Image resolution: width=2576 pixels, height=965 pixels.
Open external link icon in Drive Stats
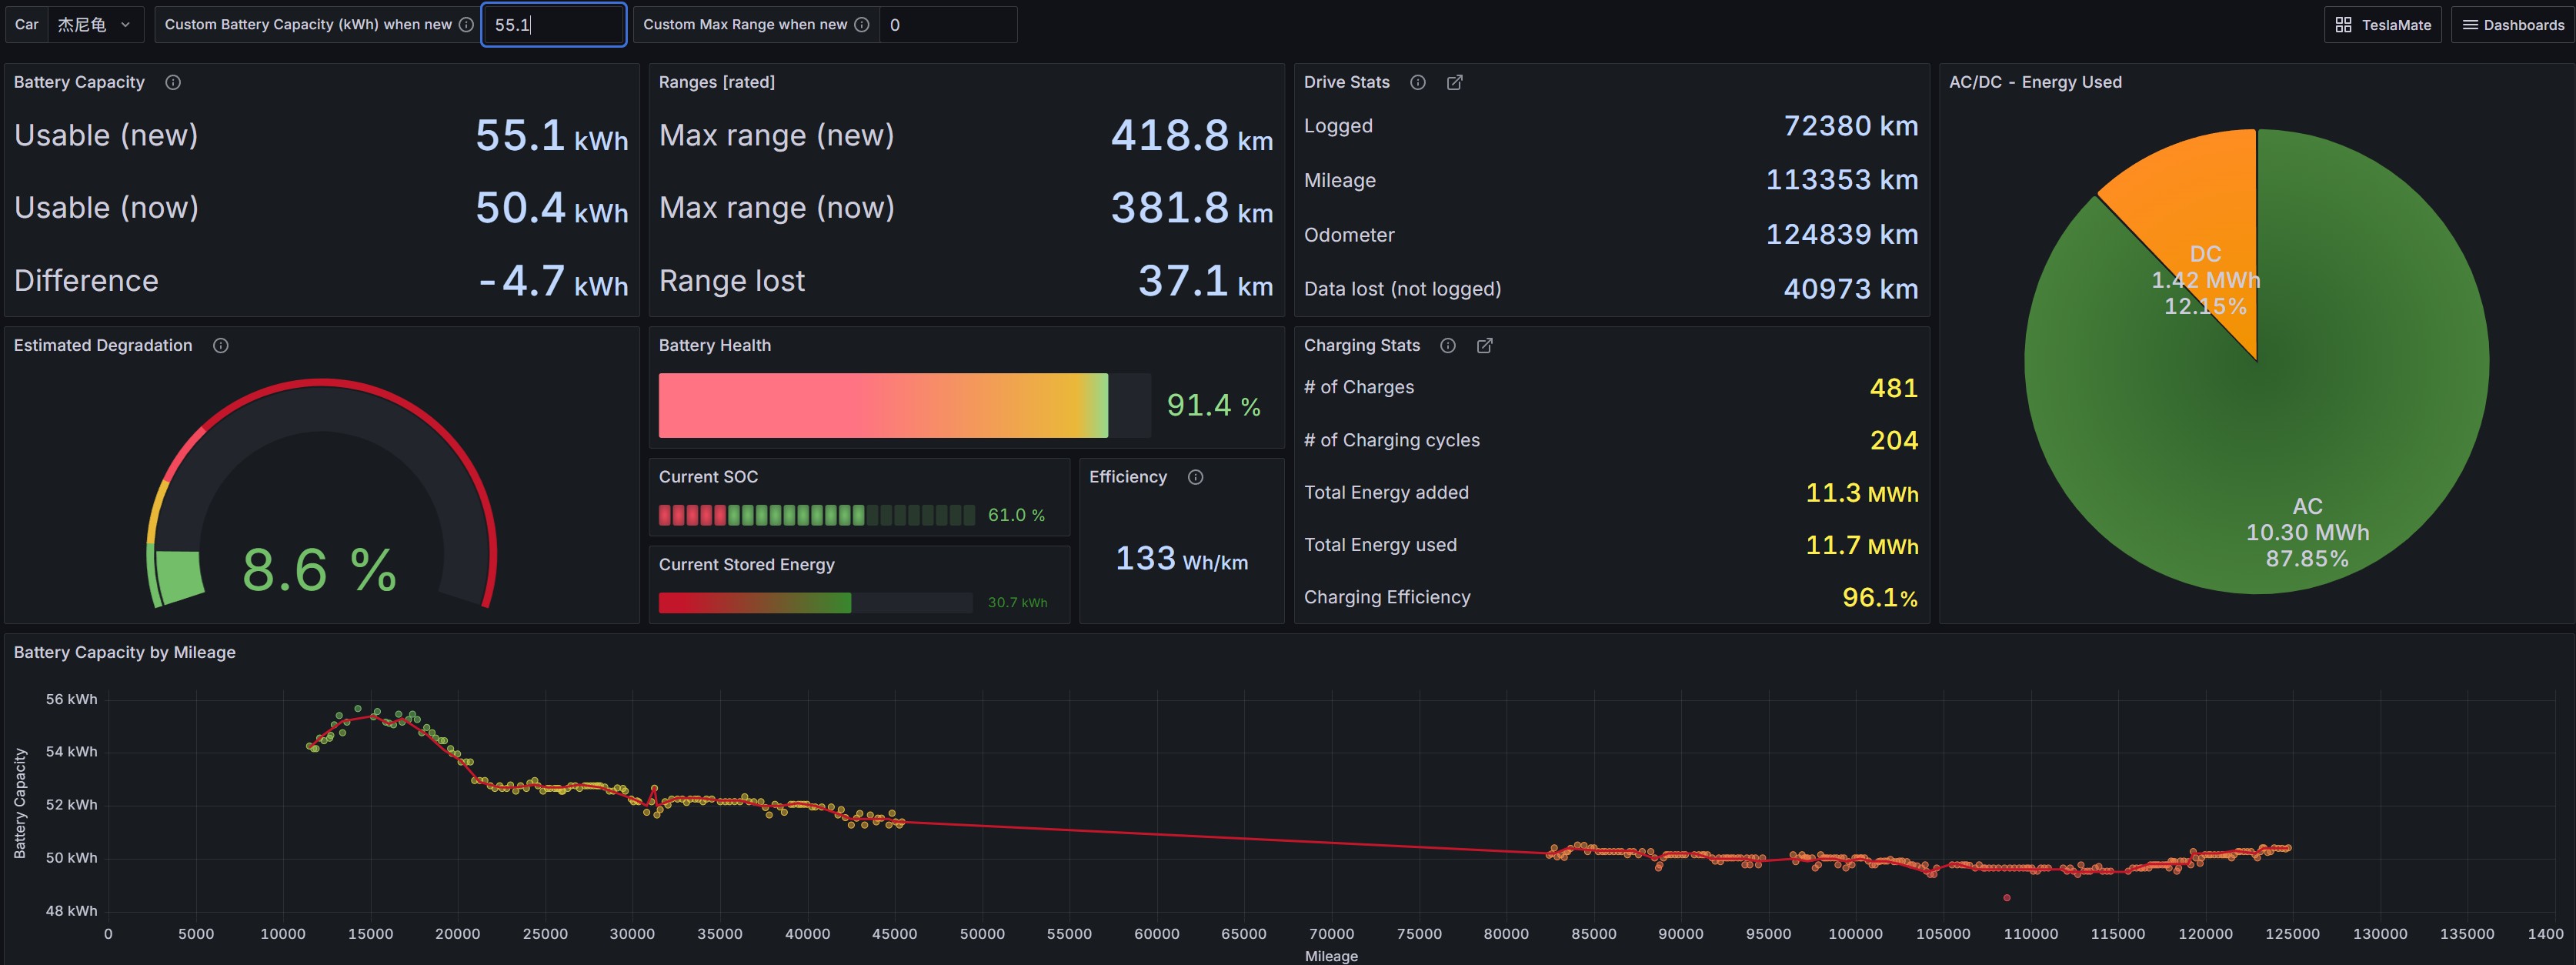(1455, 82)
